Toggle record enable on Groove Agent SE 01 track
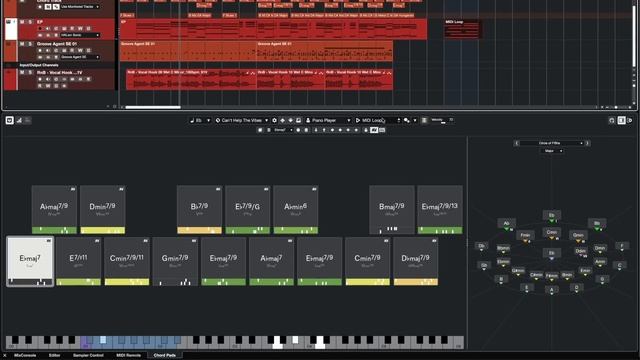This screenshot has height=360, width=640. pos(40,51)
